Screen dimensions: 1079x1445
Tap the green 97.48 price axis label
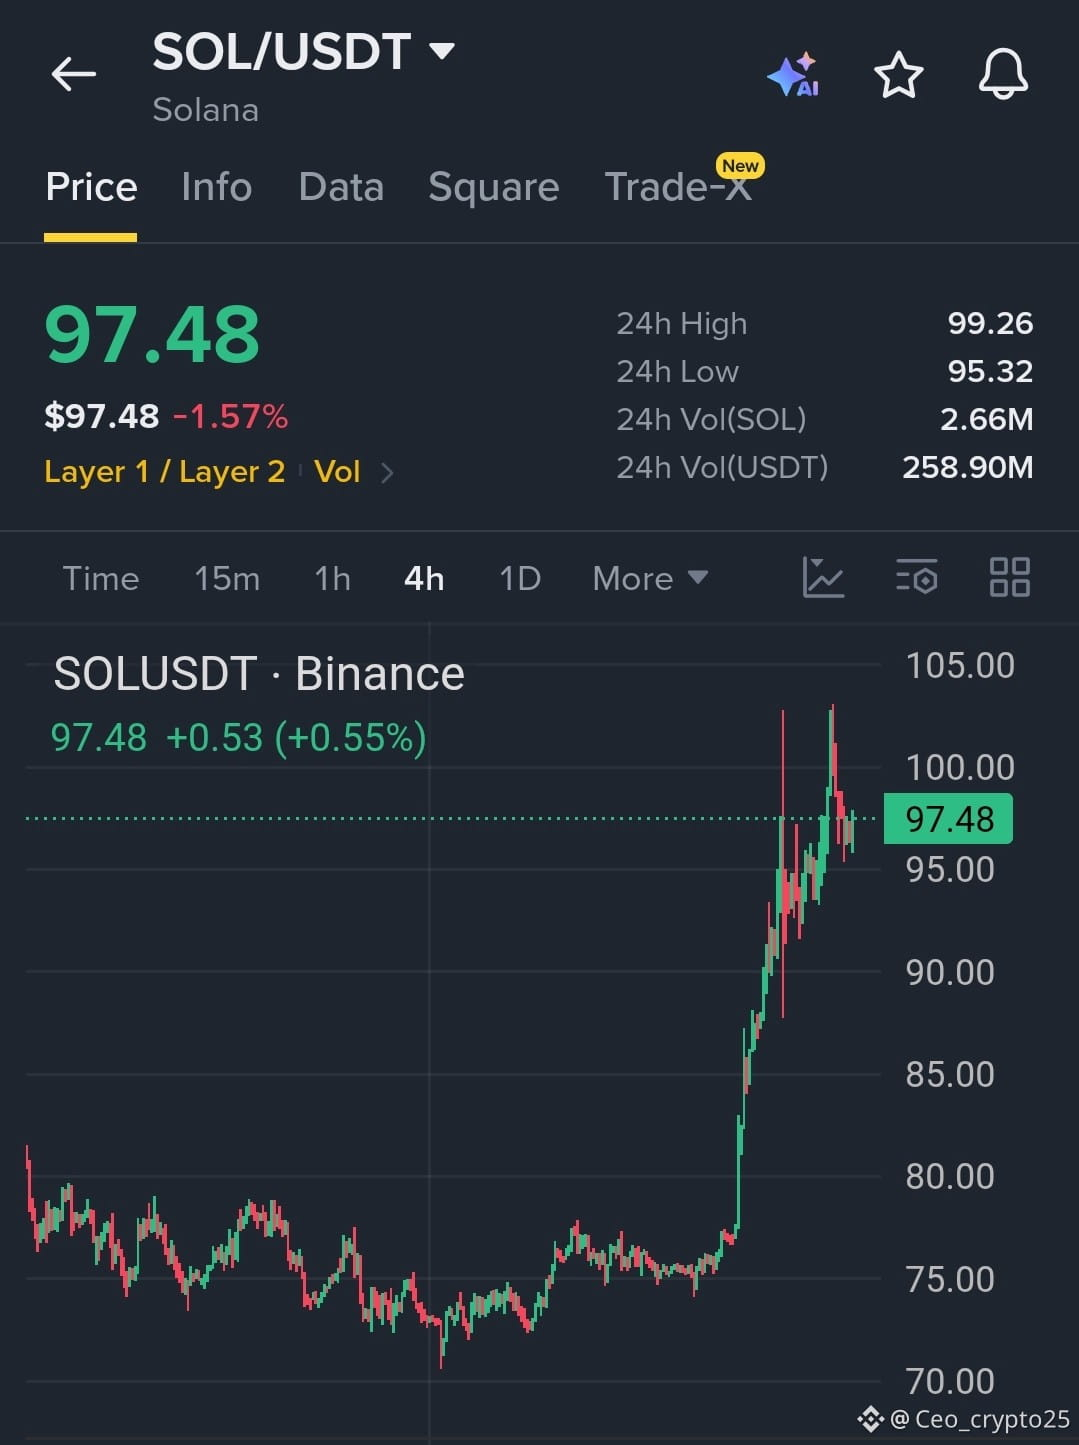pyautogui.click(x=948, y=819)
